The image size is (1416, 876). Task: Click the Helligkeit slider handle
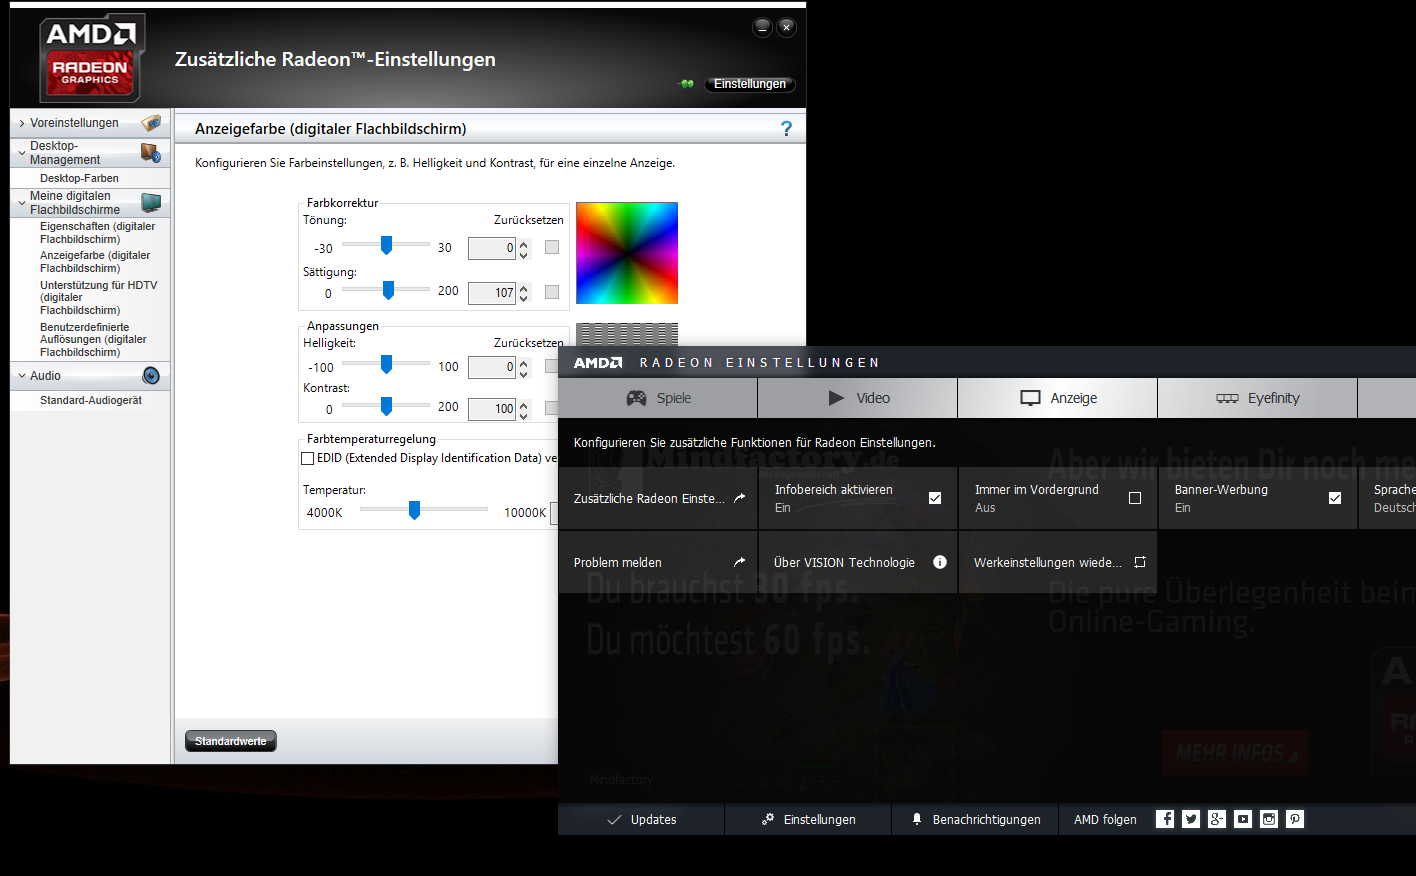point(386,364)
